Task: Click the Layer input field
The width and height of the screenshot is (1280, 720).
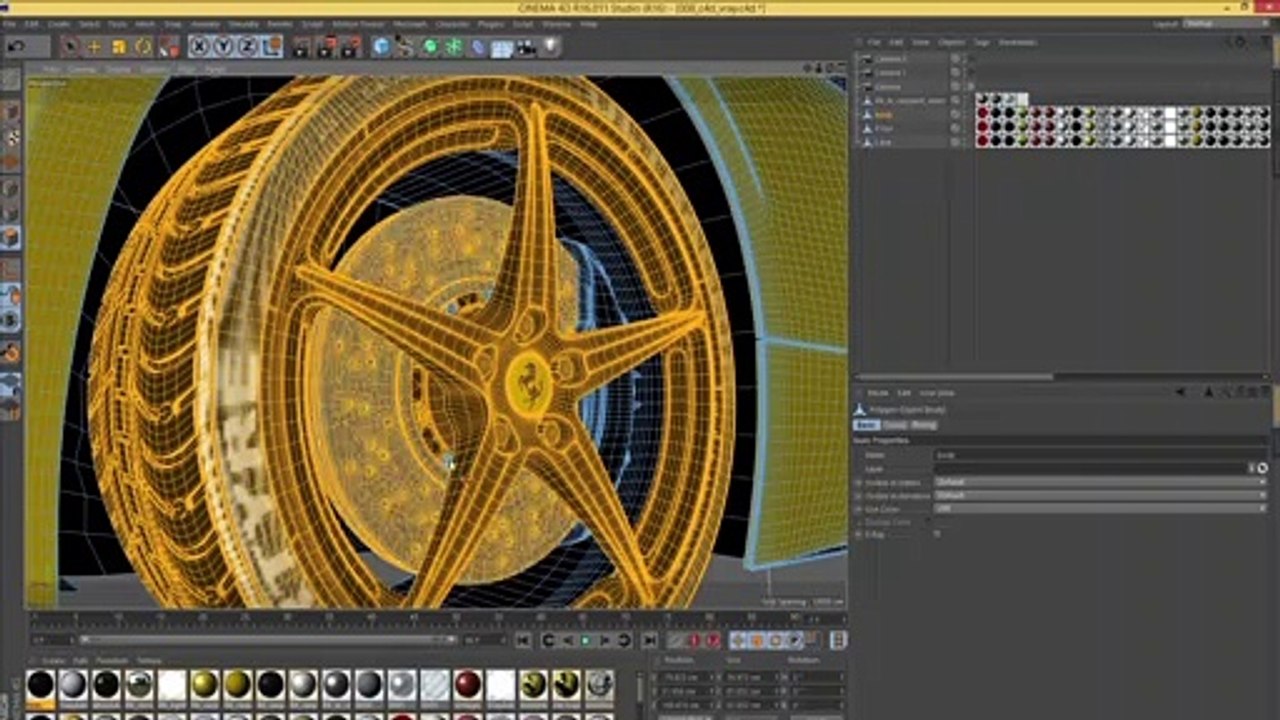Action: 1090,468
